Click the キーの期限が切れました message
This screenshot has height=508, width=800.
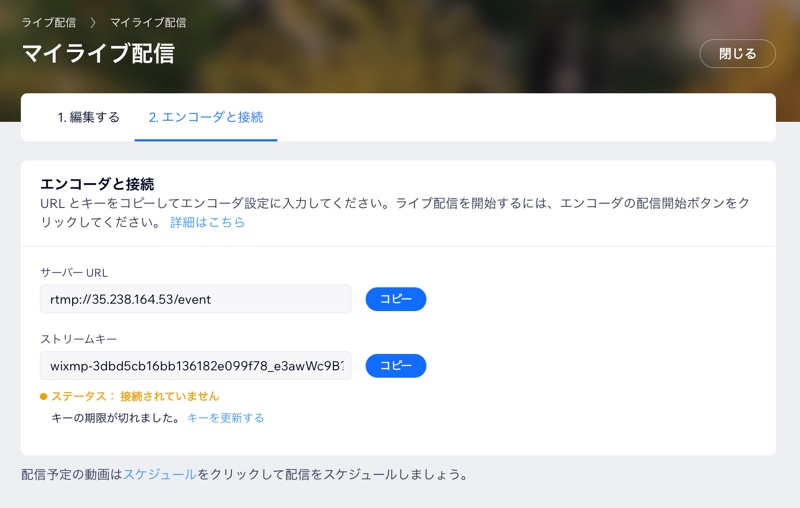(x=115, y=418)
